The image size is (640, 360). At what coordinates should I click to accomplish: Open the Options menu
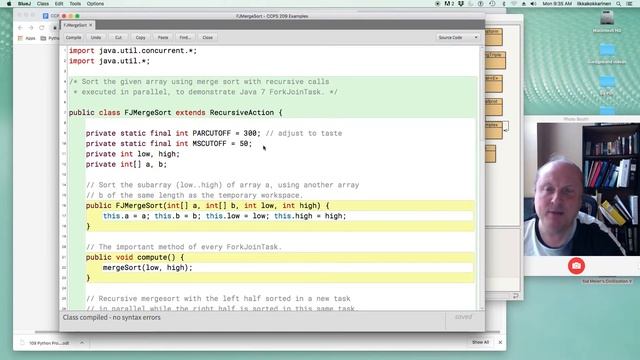pyautogui.click(x=95, y=4)
